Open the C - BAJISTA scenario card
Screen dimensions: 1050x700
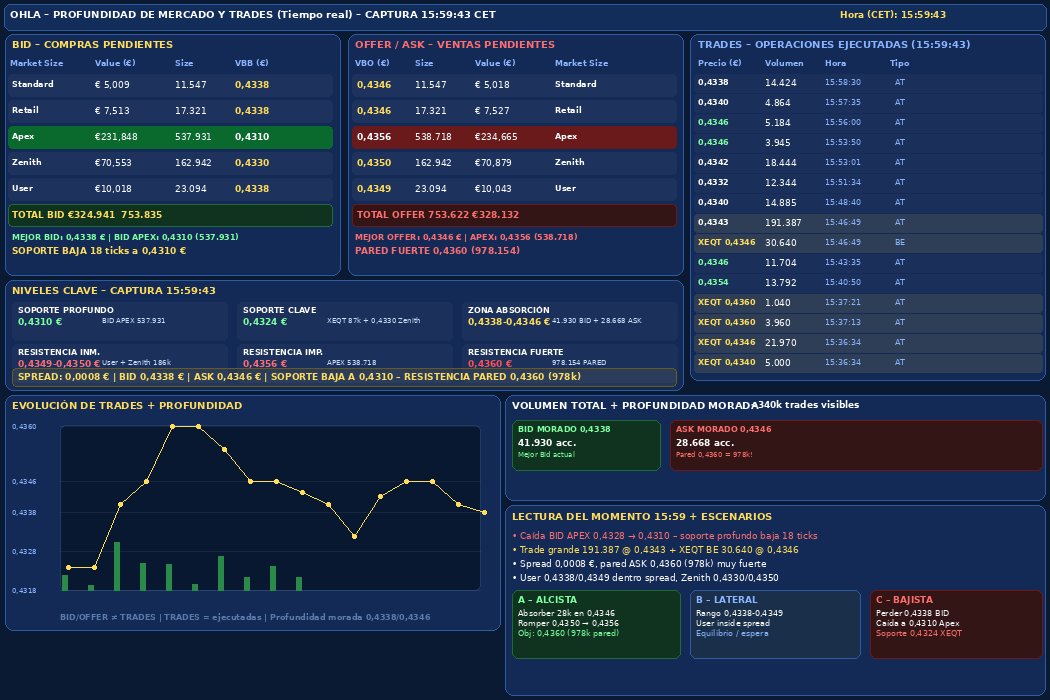click(x=956, y=624)
